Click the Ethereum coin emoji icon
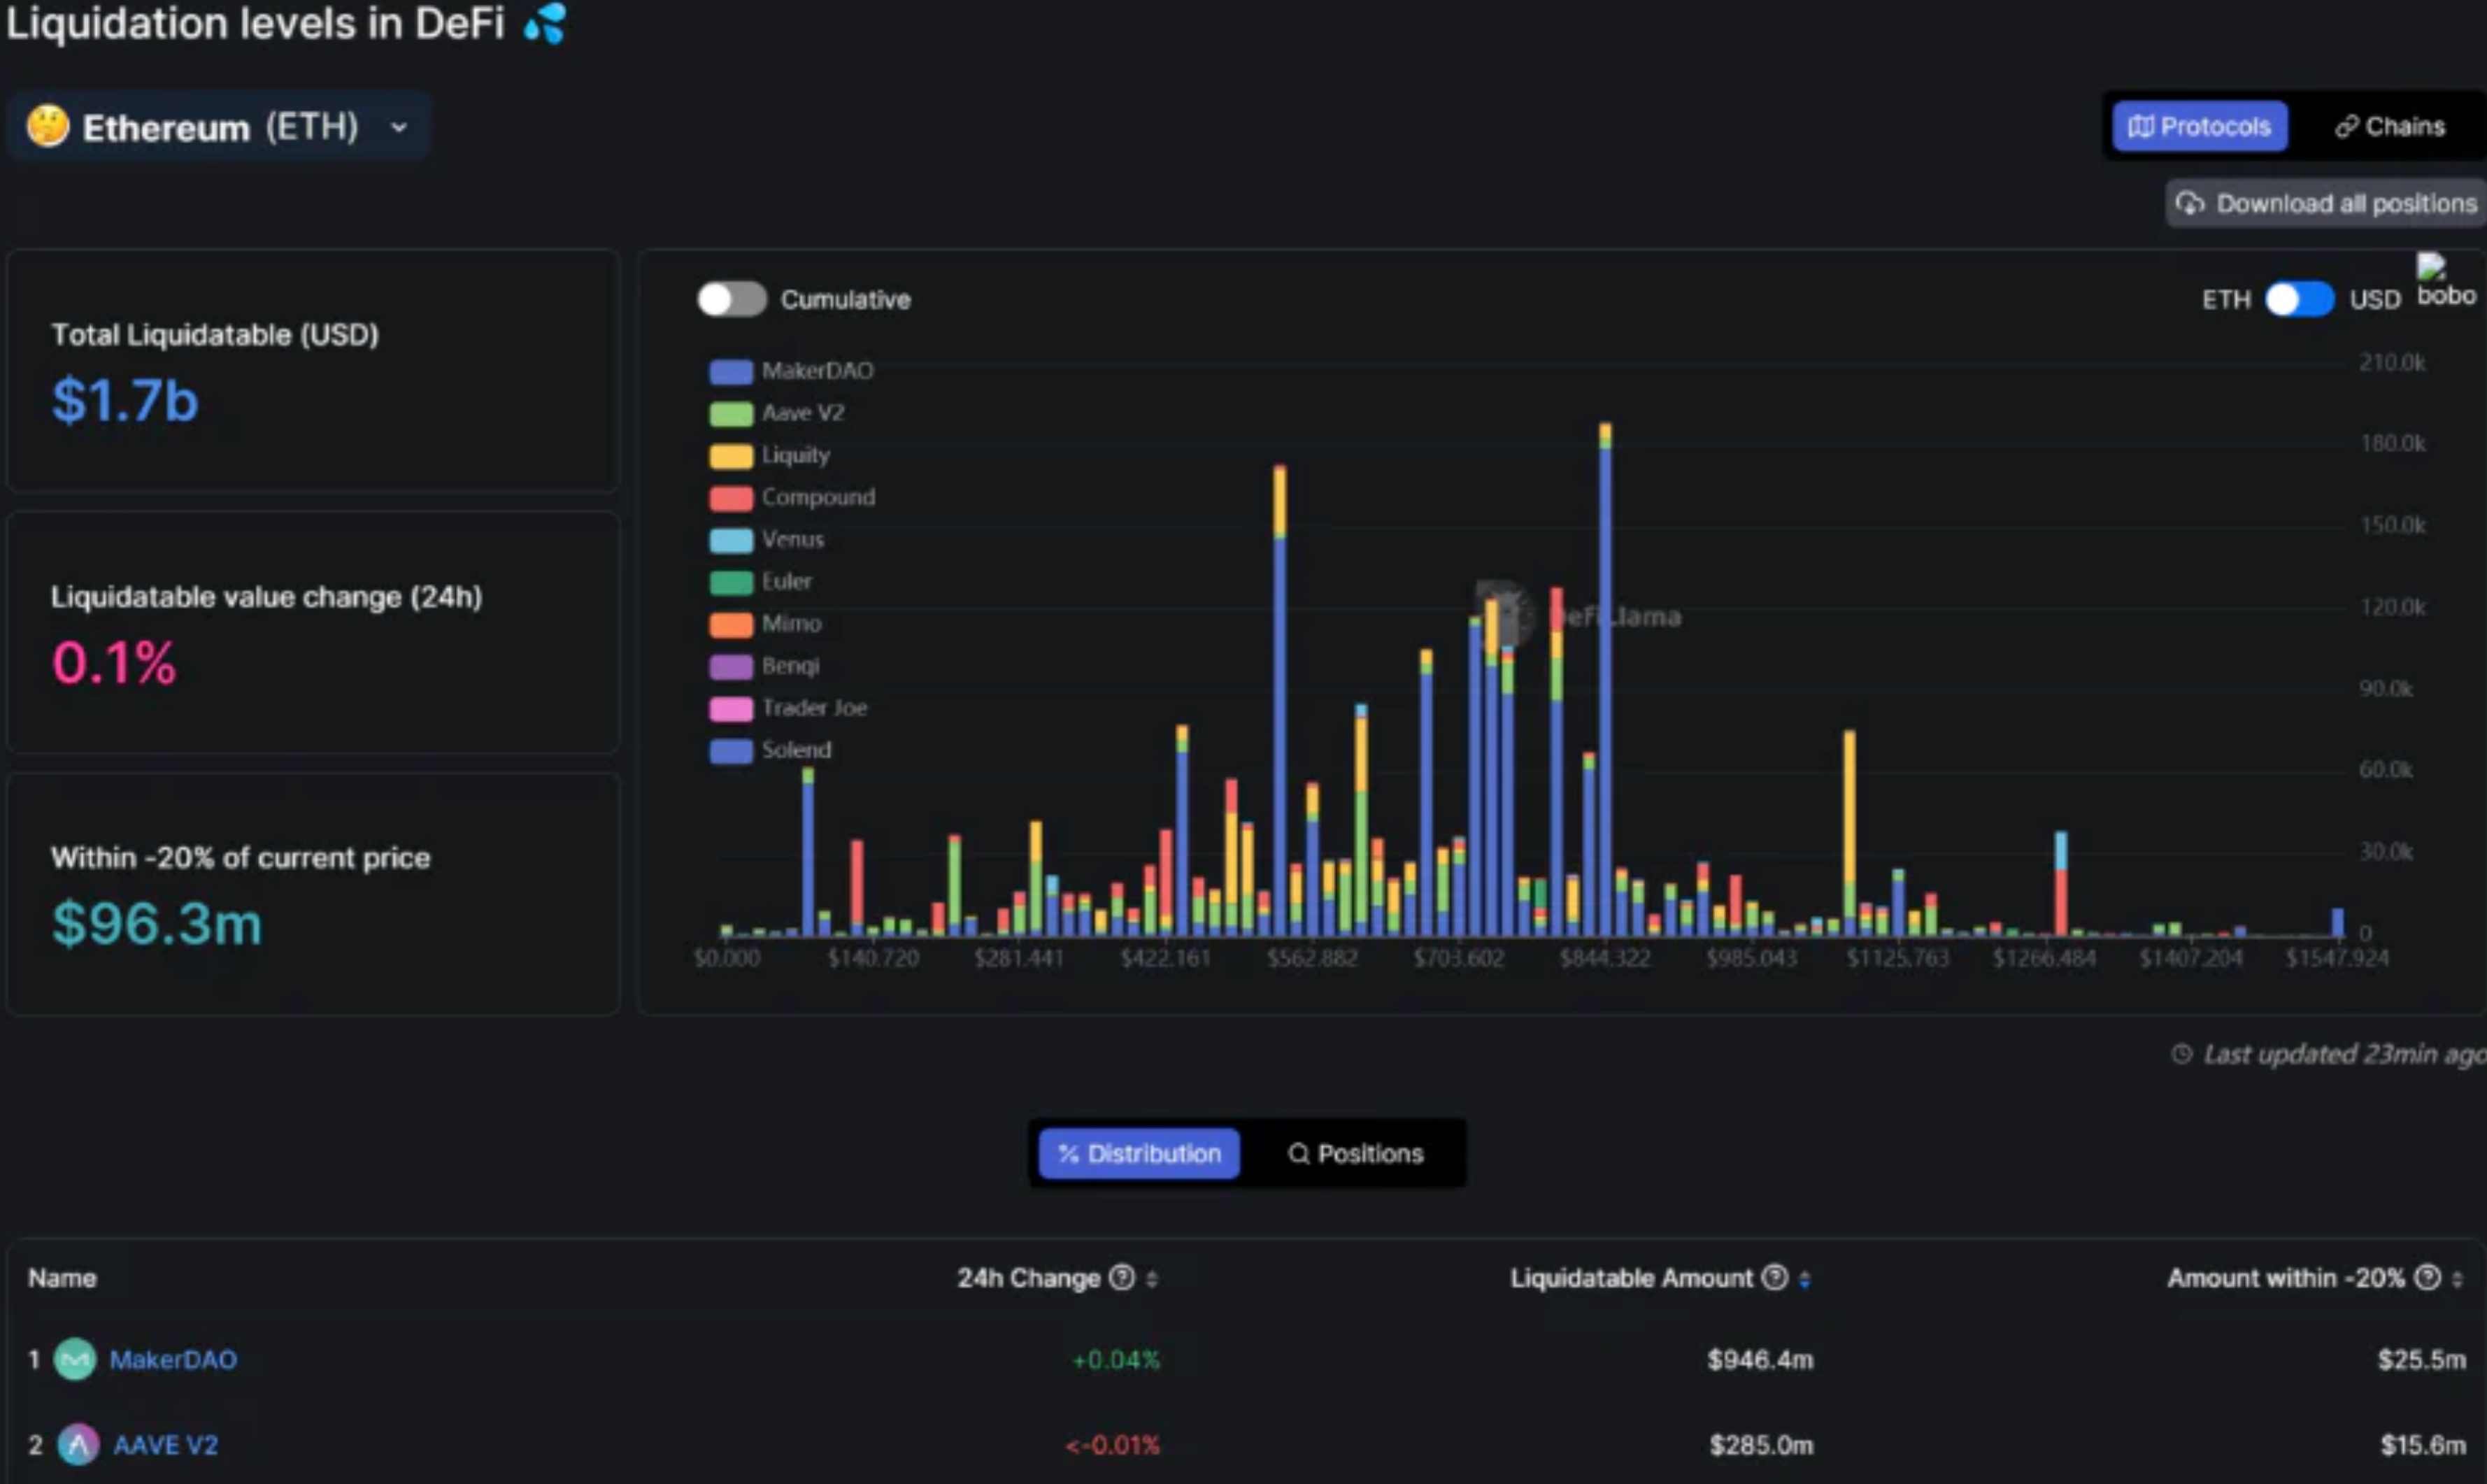 47,127
